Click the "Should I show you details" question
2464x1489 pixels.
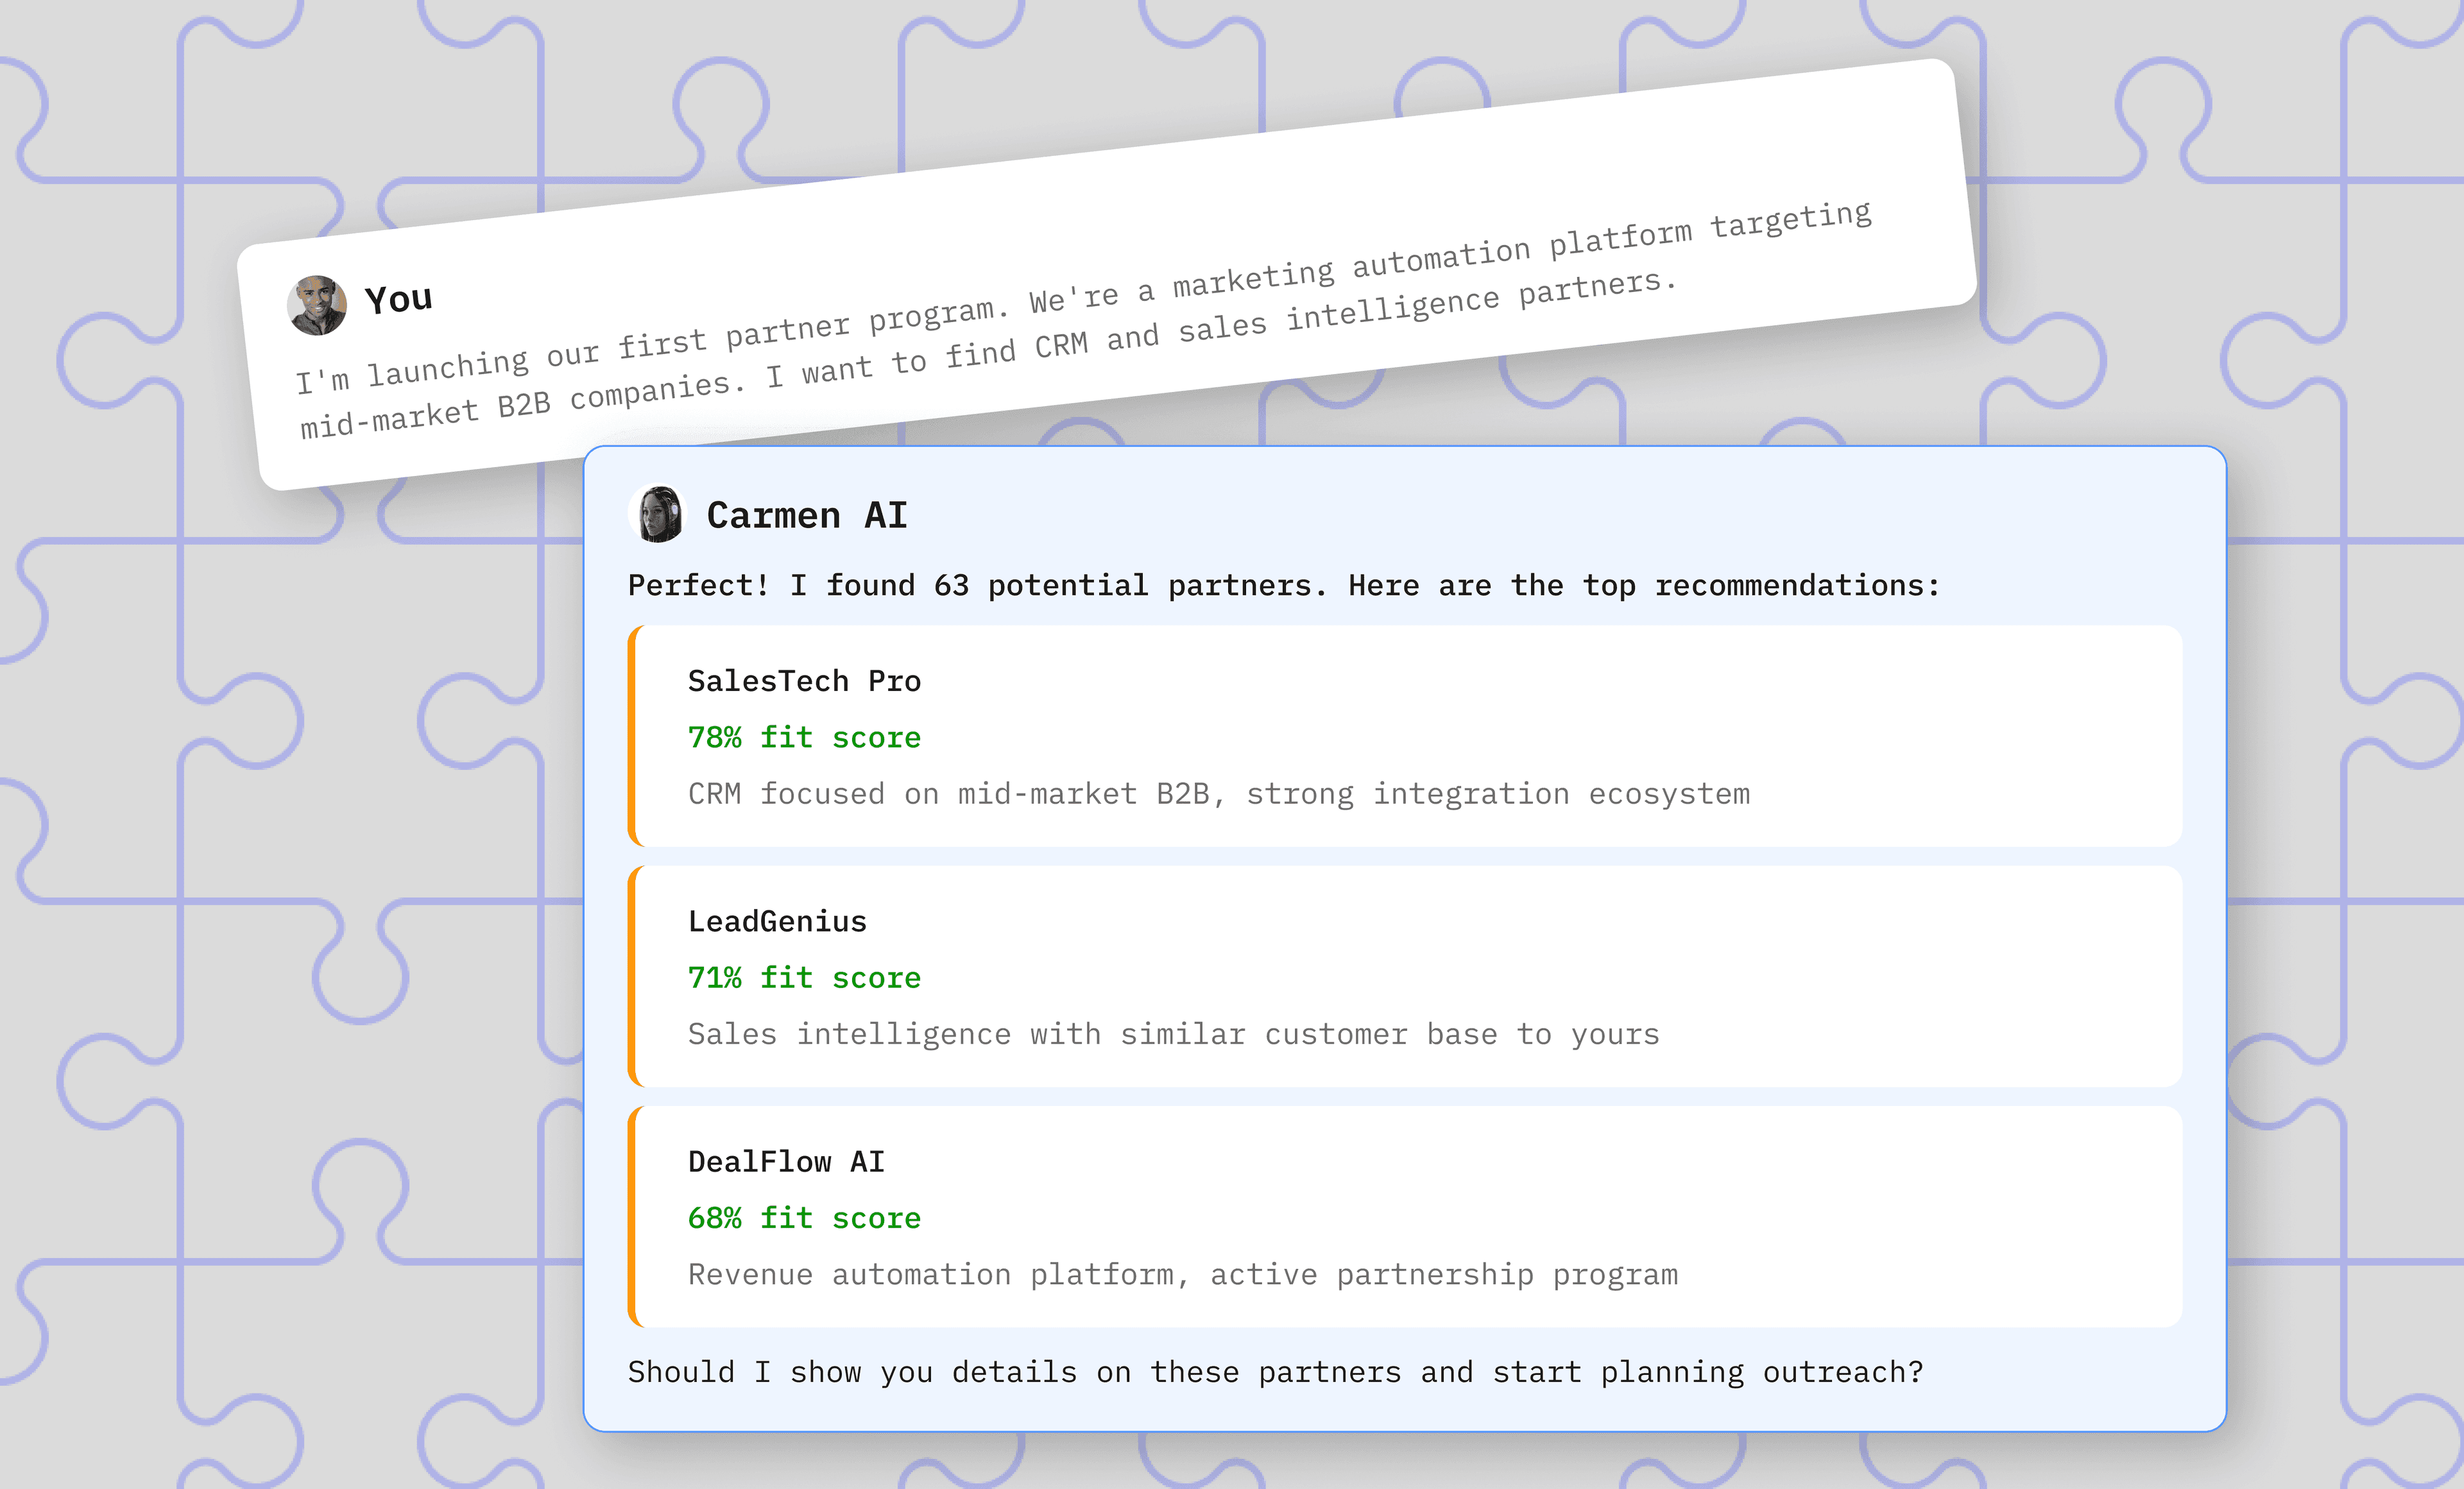pyautogui.click(x=1275, y=1372)
